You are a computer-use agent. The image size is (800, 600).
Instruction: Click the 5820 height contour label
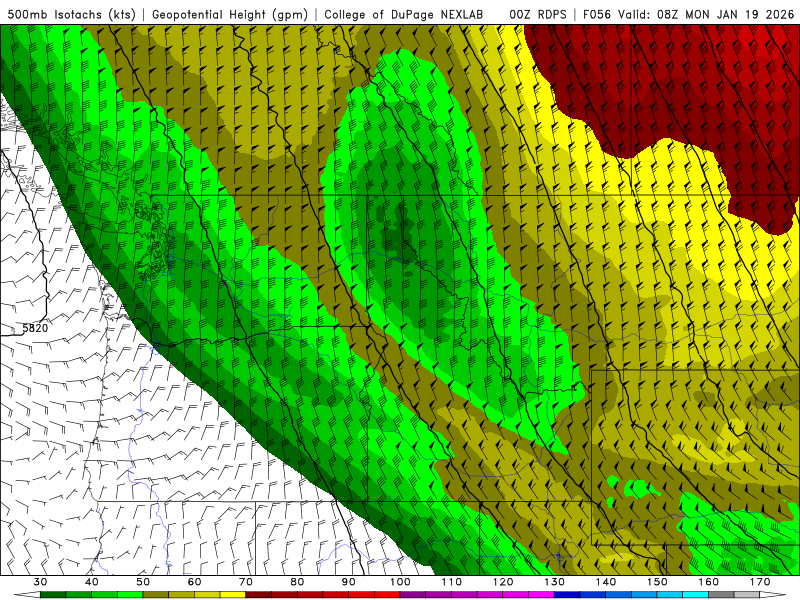35,328
